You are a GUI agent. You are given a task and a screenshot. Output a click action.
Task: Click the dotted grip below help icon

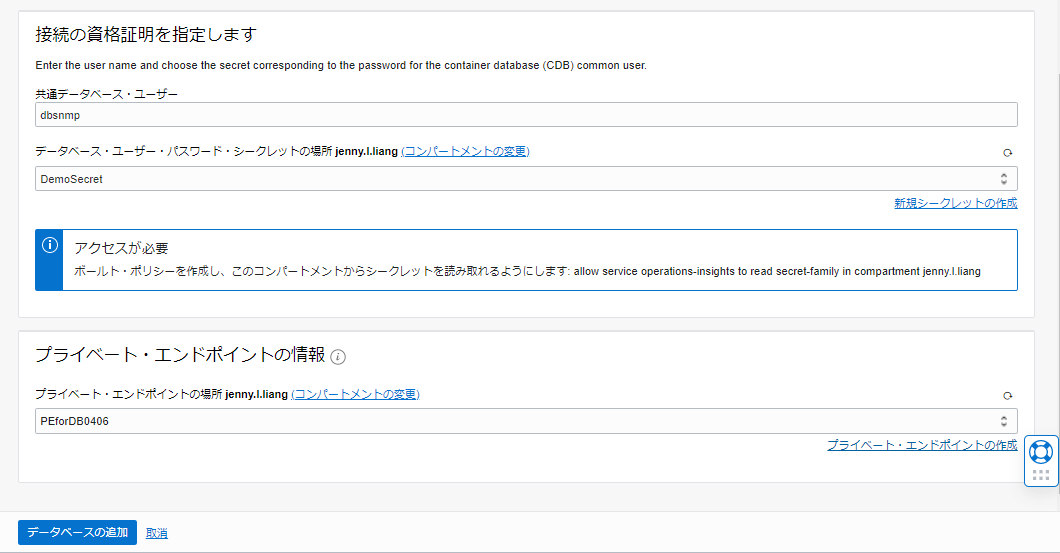click(x=1041, y=476)
